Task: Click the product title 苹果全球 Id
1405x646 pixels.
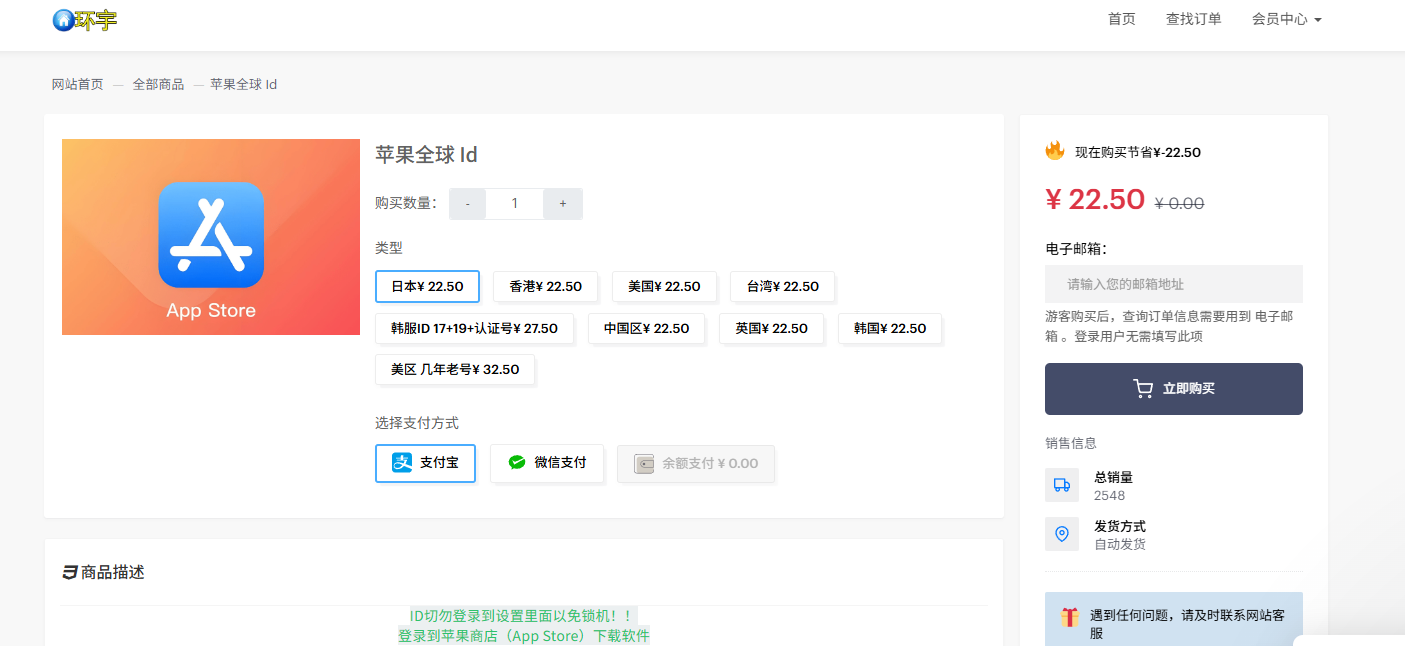Action: click(426, 155)
